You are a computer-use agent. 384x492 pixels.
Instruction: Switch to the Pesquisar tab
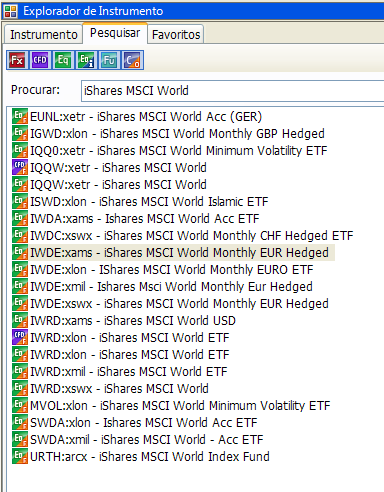115,33
